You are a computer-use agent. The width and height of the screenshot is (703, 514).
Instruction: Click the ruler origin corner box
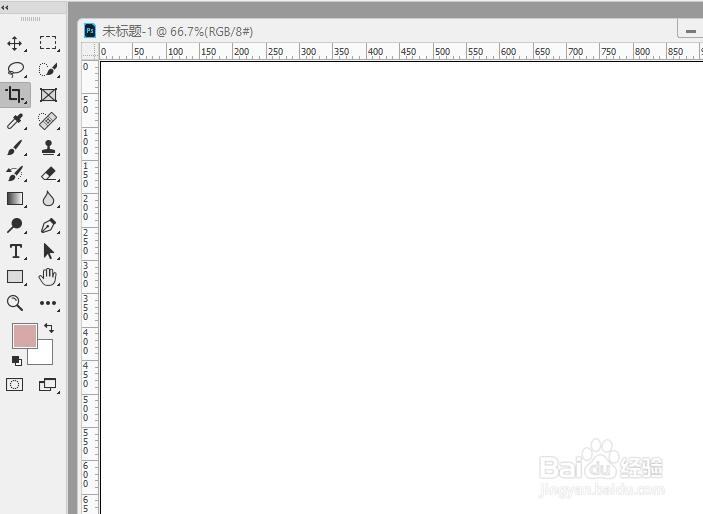point(90,51)
